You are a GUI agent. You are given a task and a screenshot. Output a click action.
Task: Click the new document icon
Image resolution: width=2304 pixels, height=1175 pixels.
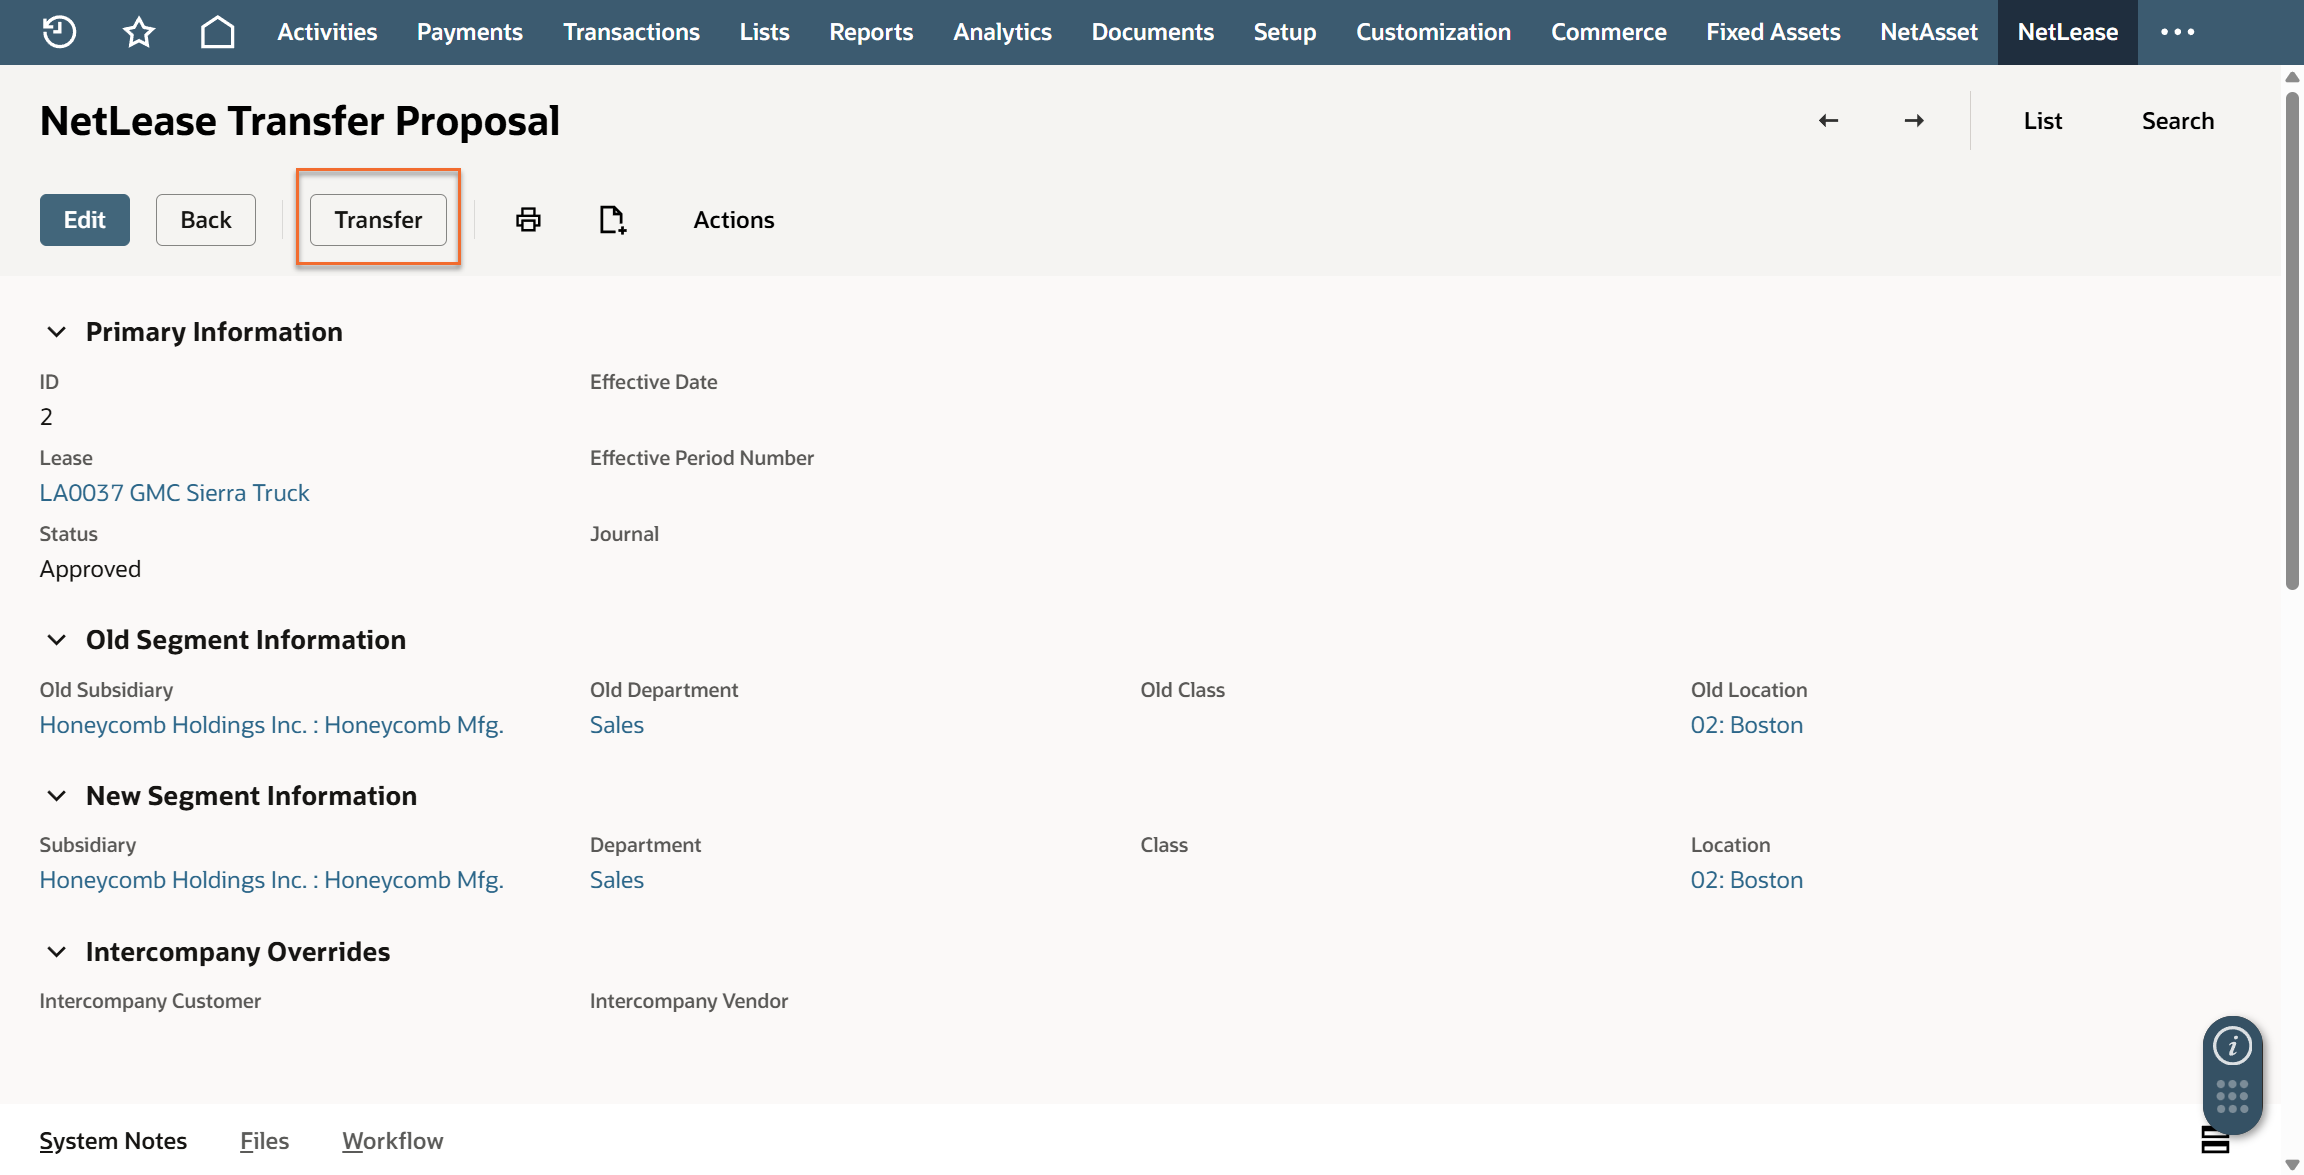612,220
